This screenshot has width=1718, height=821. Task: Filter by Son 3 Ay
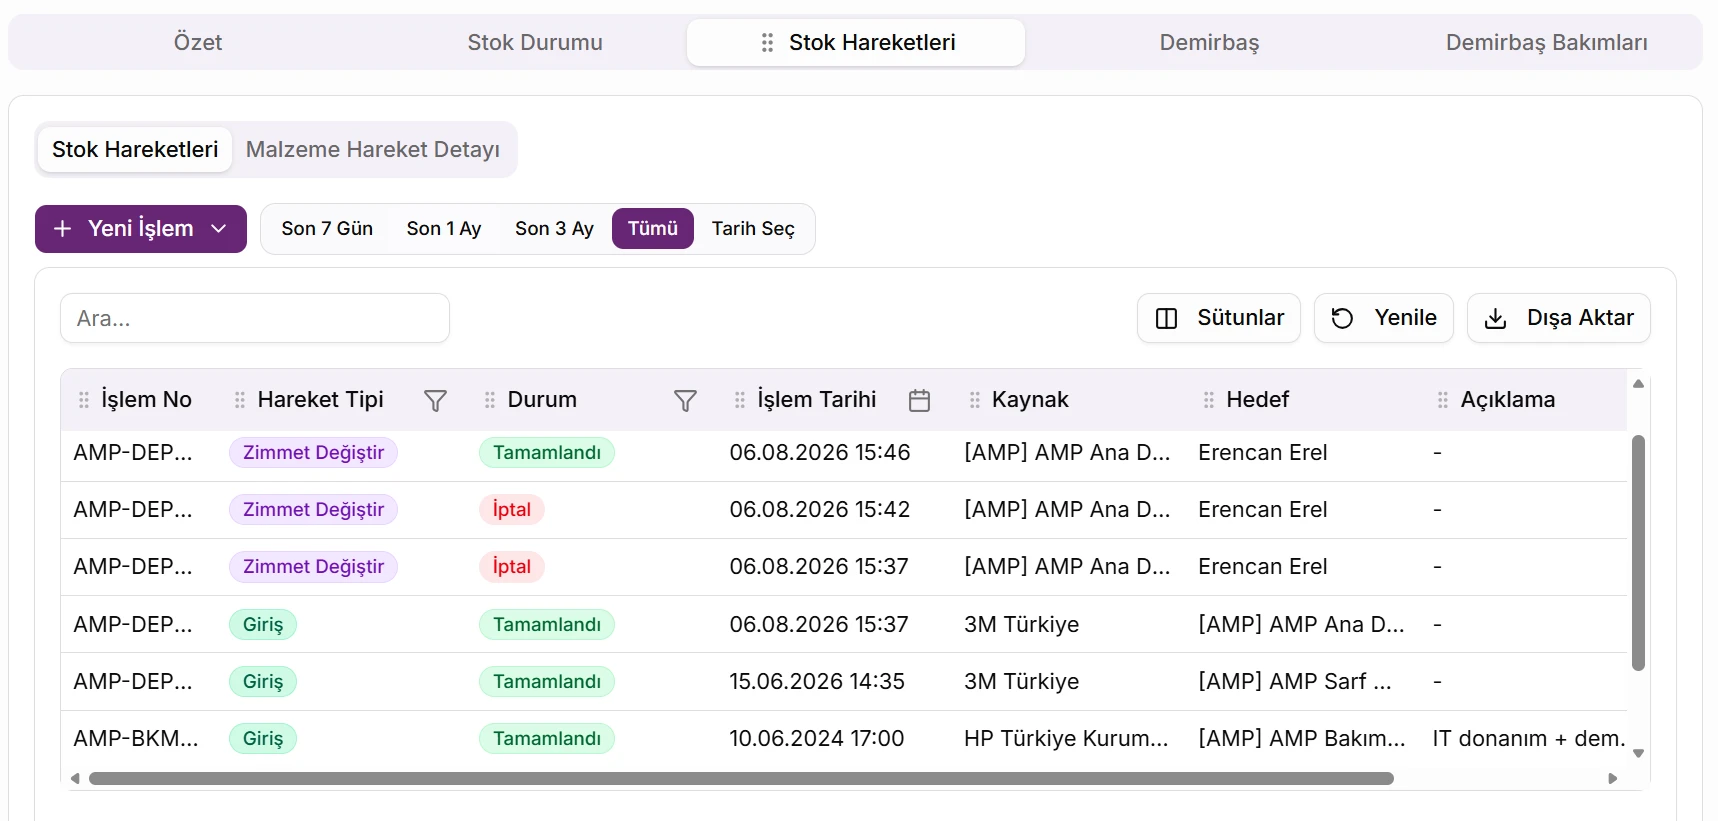[554, 229]
